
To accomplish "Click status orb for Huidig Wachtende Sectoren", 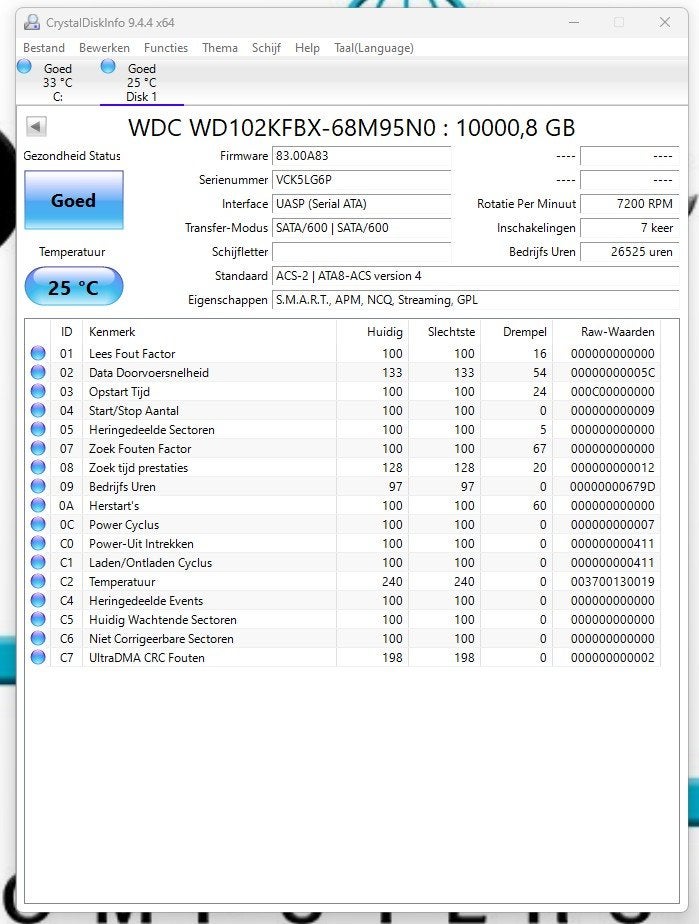I will 38,619.
